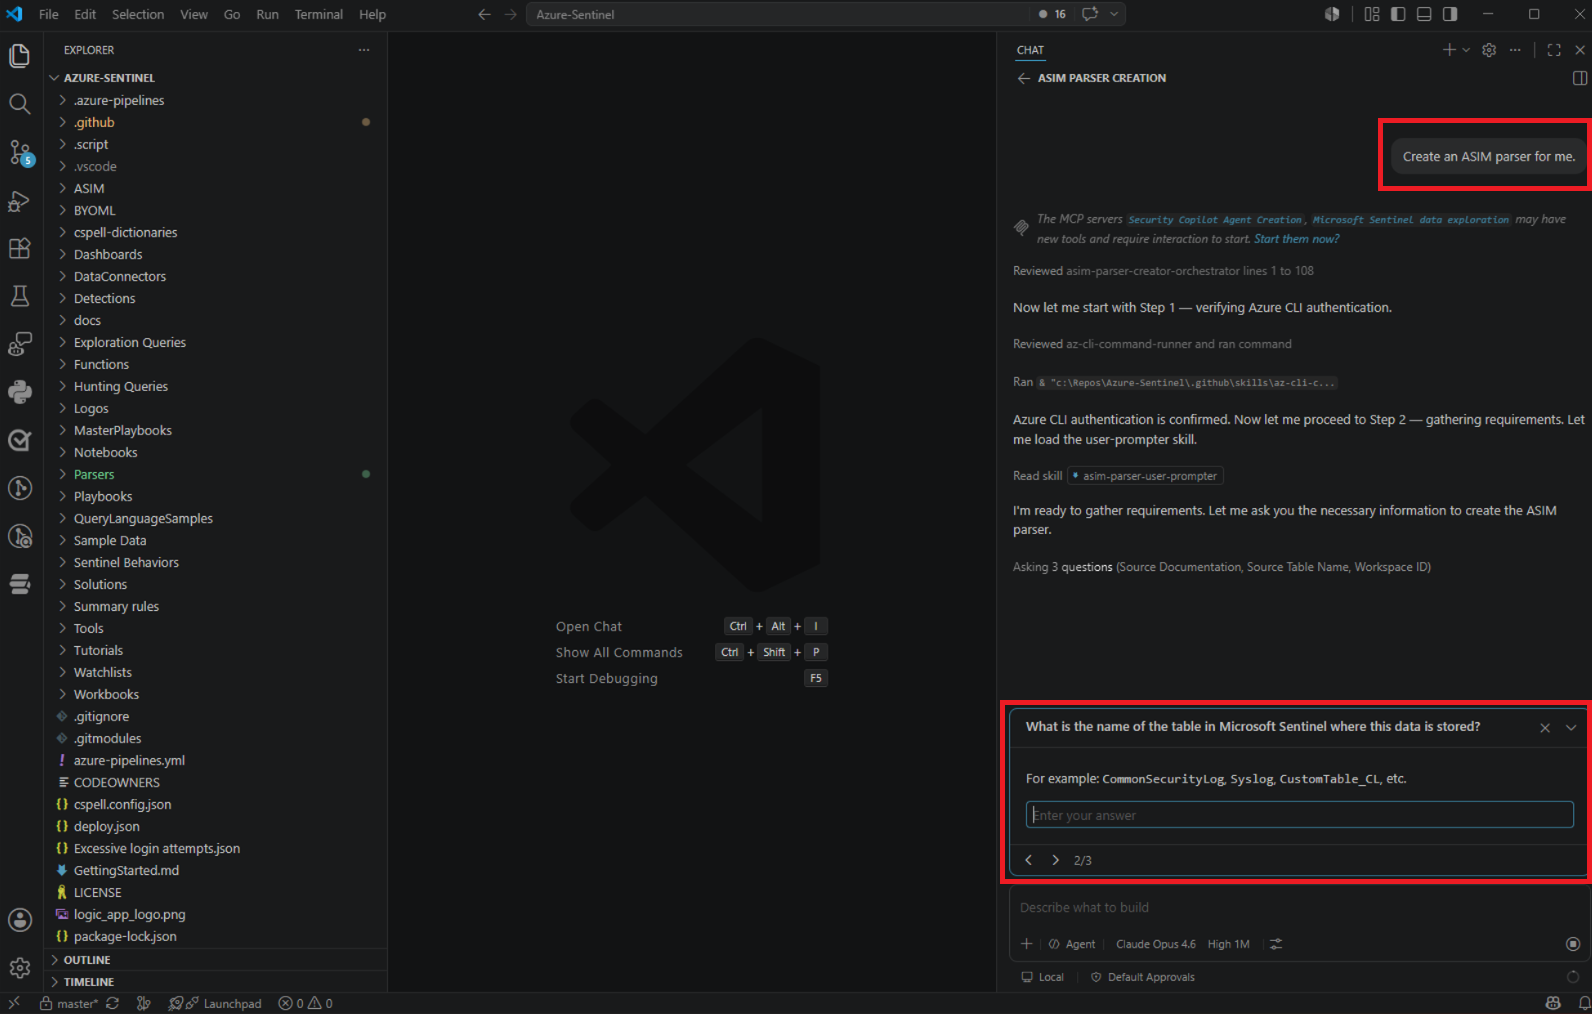Open the View menu
1592x1014 pixels.
click(194, 14)
